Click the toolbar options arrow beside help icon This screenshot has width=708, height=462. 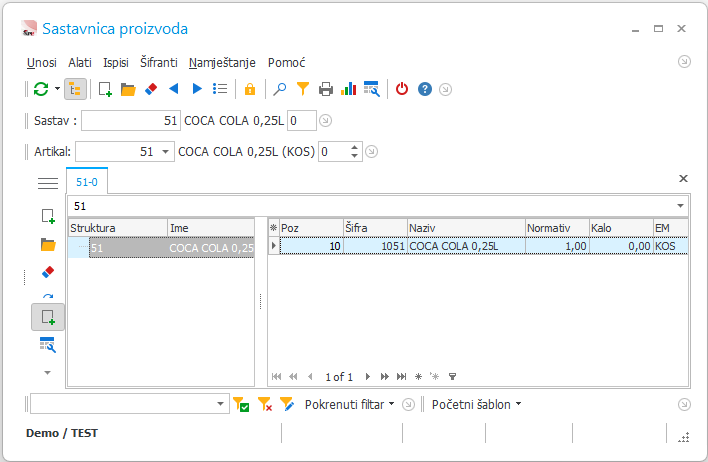pyautogui.click(x=445, y=89)
